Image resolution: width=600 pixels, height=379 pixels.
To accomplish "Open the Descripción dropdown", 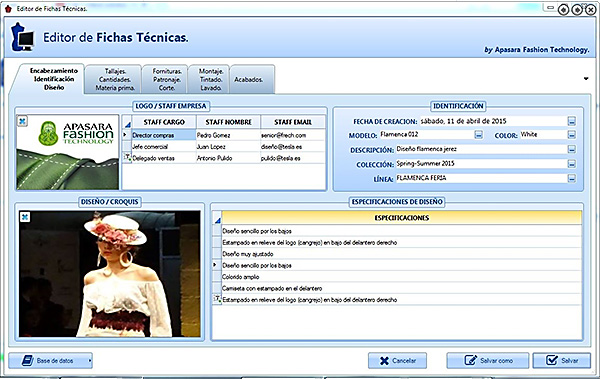I will [x=571, y=149].
